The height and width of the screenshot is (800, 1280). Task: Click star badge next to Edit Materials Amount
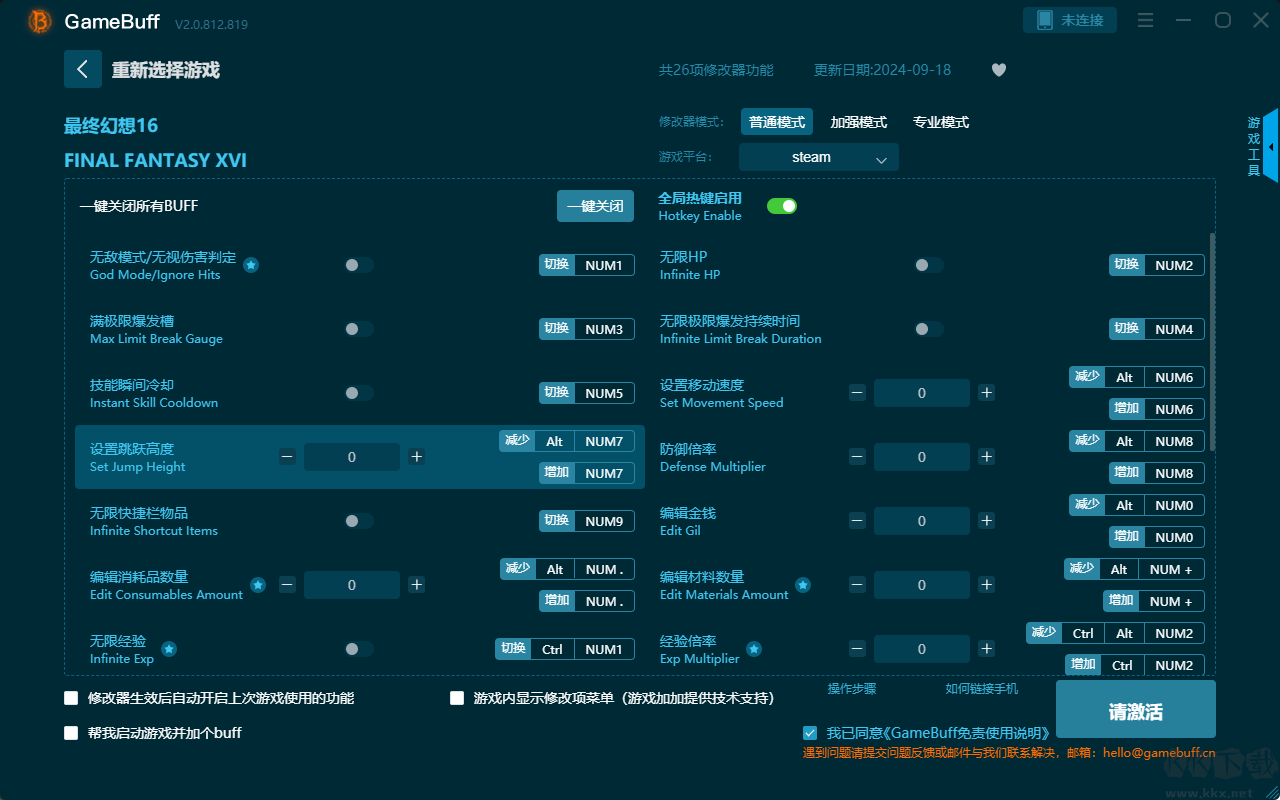[x=803, y=585]
